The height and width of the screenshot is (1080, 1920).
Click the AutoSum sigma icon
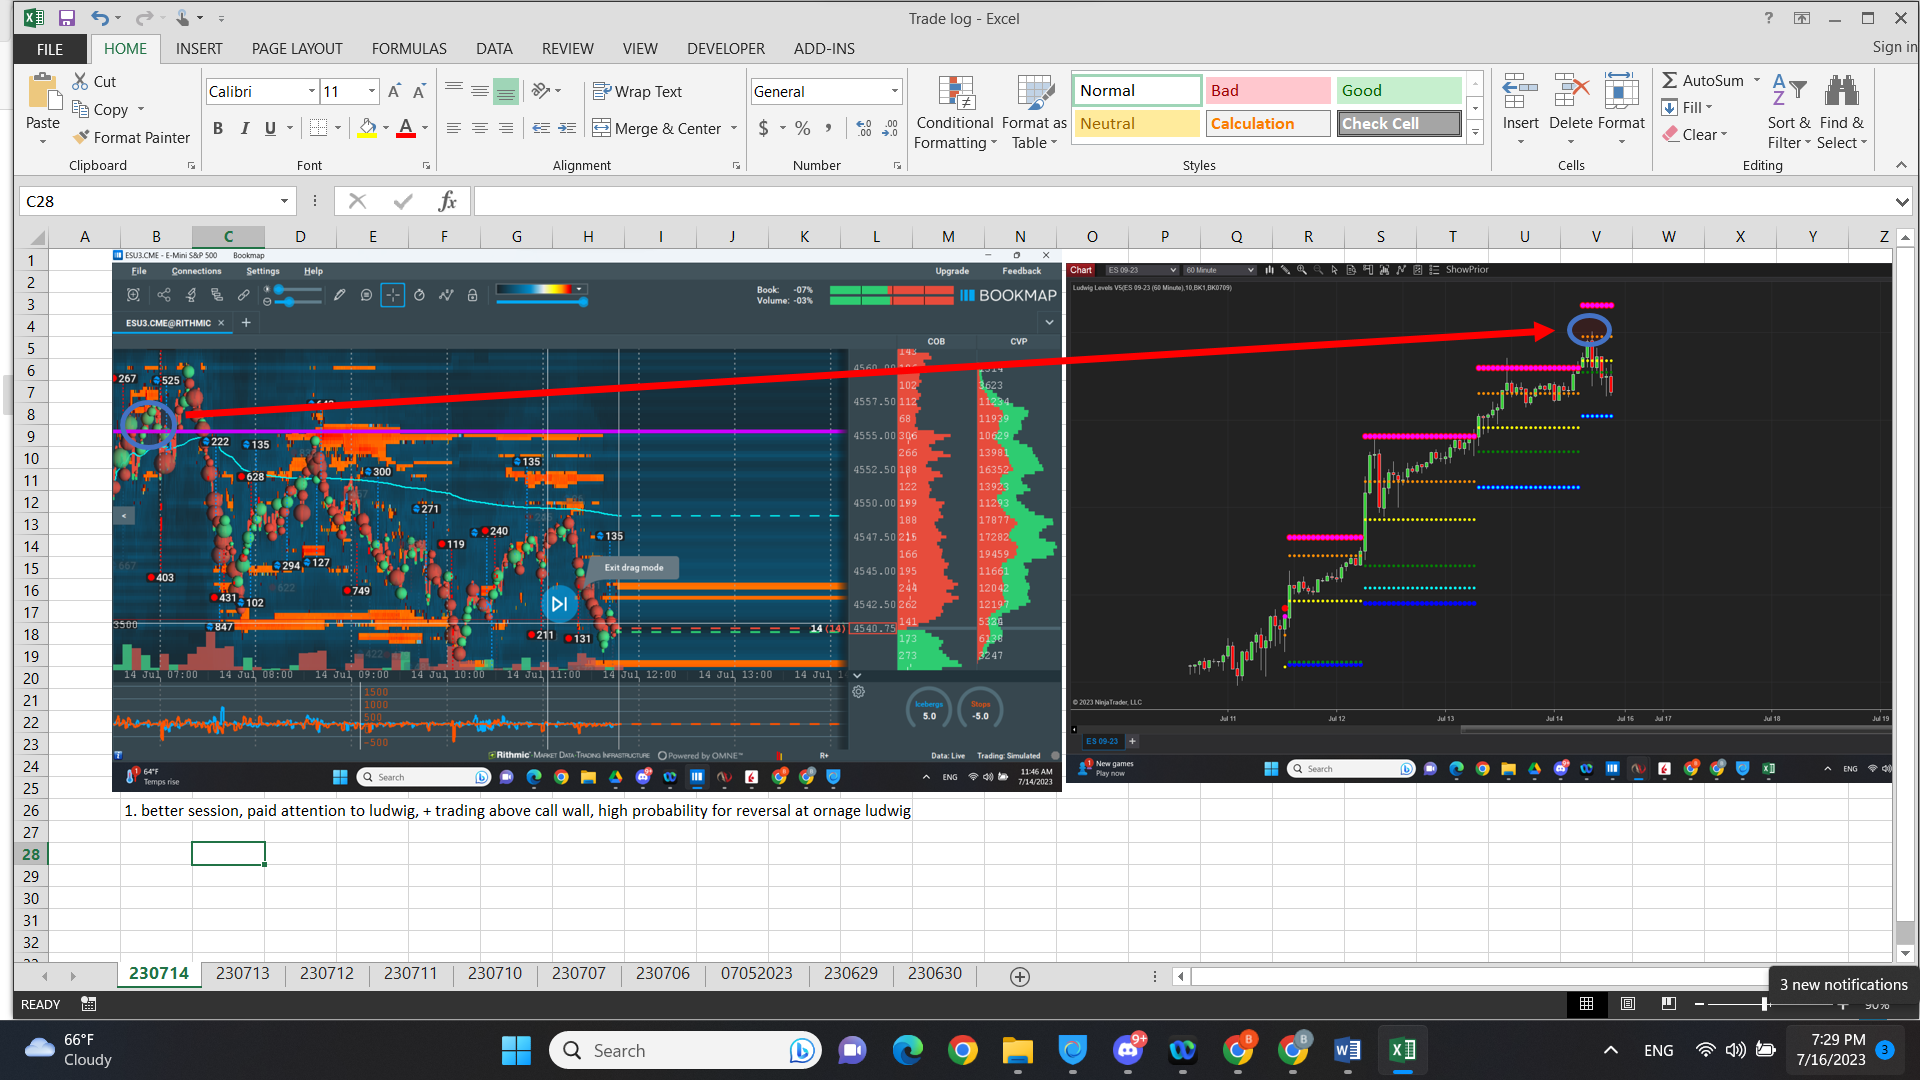[1669, 80]
